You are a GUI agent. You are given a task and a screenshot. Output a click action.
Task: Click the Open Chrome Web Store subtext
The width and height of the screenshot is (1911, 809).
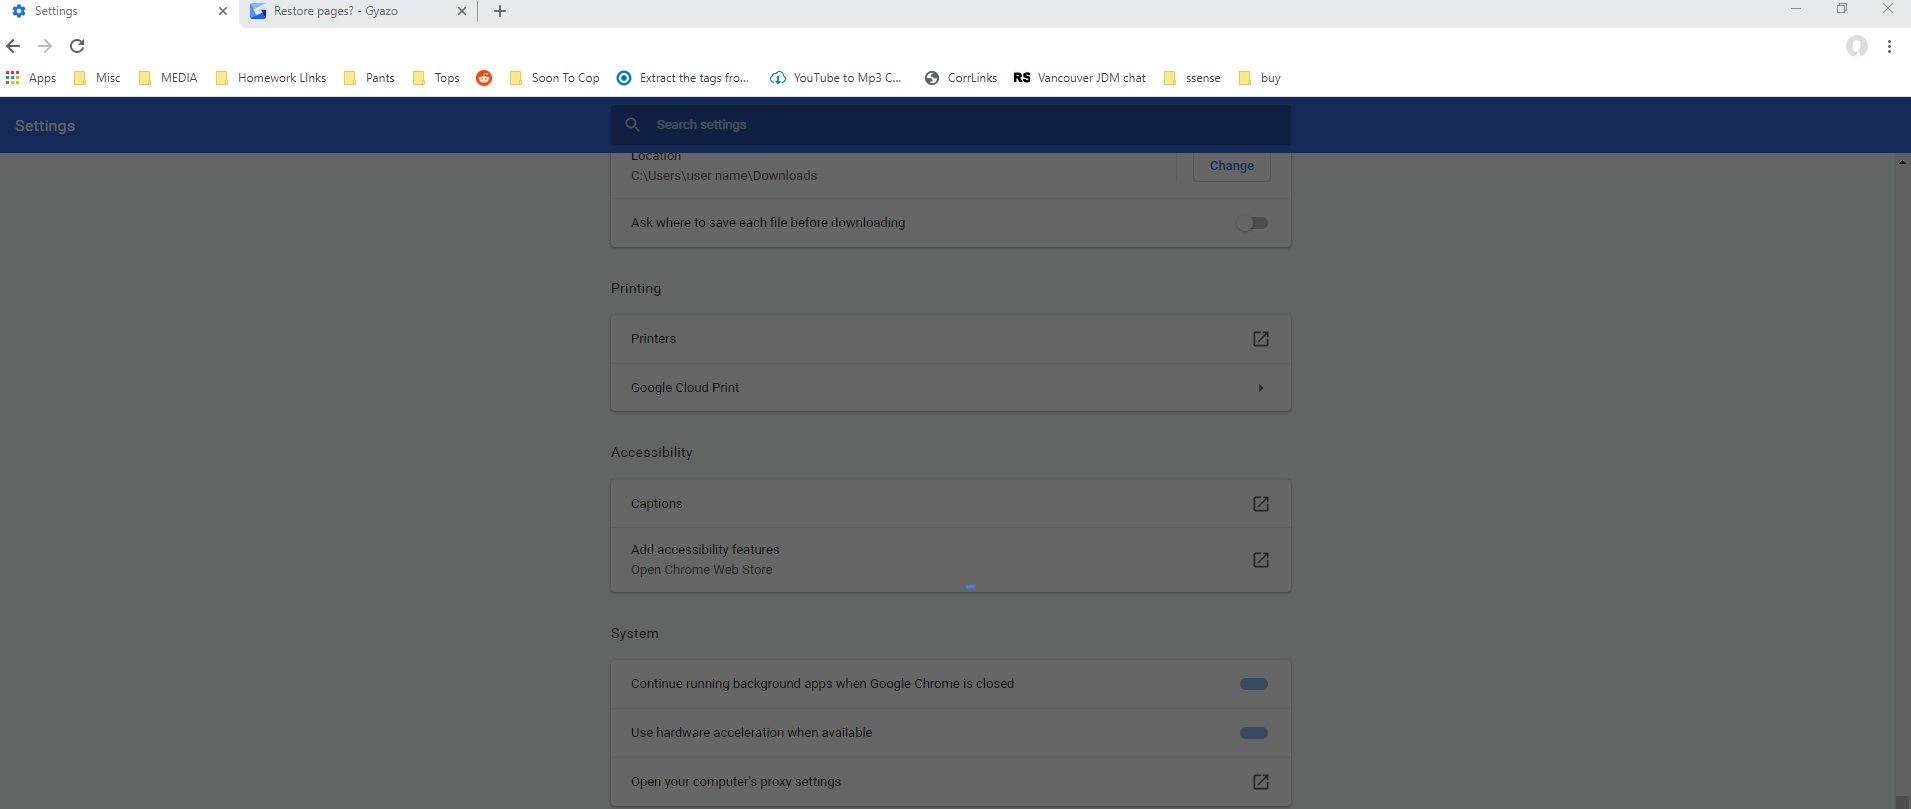click(702, 570)
